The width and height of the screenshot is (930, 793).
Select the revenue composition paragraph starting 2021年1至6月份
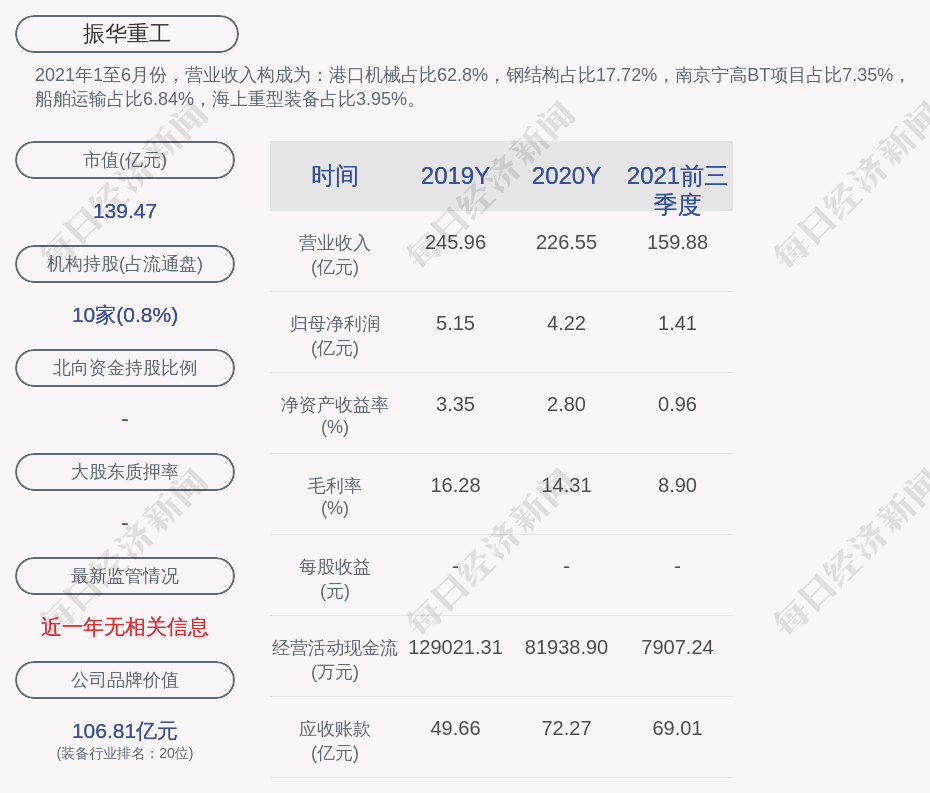(x=470, y=87)
